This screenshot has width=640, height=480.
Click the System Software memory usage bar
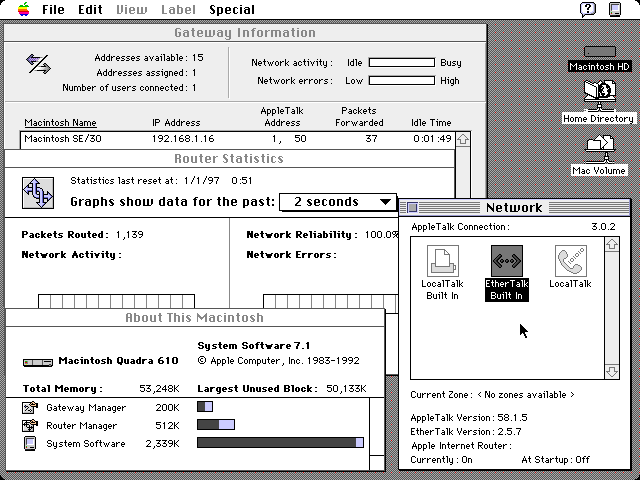tap(280, 443)
